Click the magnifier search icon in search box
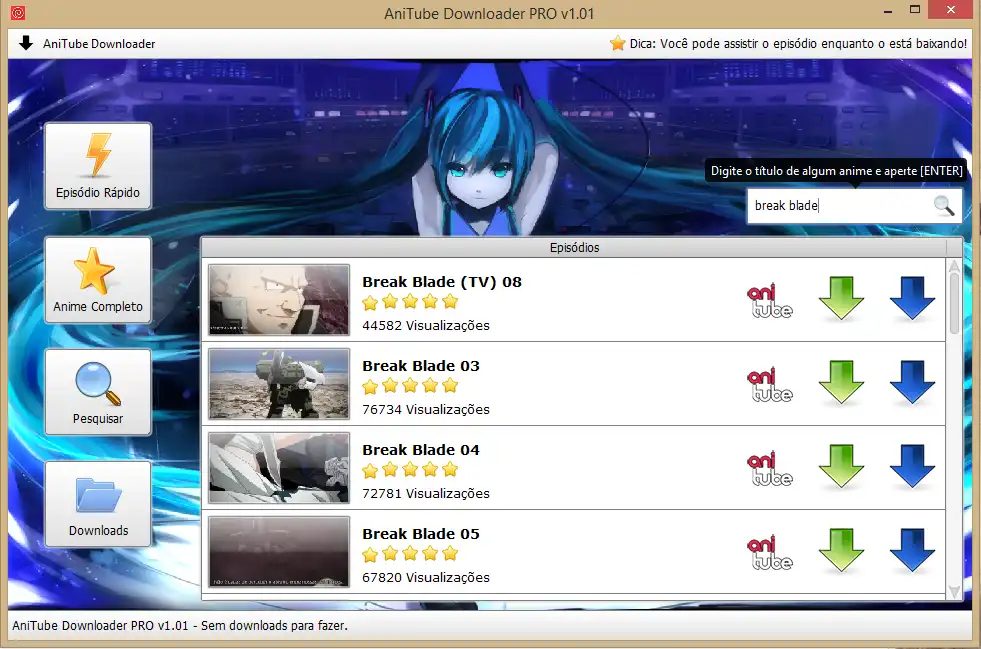This screenshot has height=649, width=981. click(943, 205)
